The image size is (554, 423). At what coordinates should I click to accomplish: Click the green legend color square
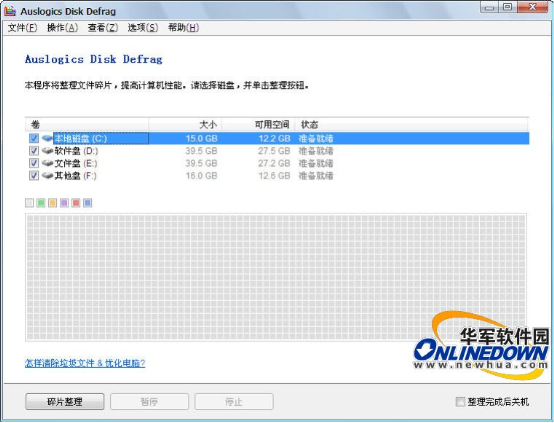[41, 203]
